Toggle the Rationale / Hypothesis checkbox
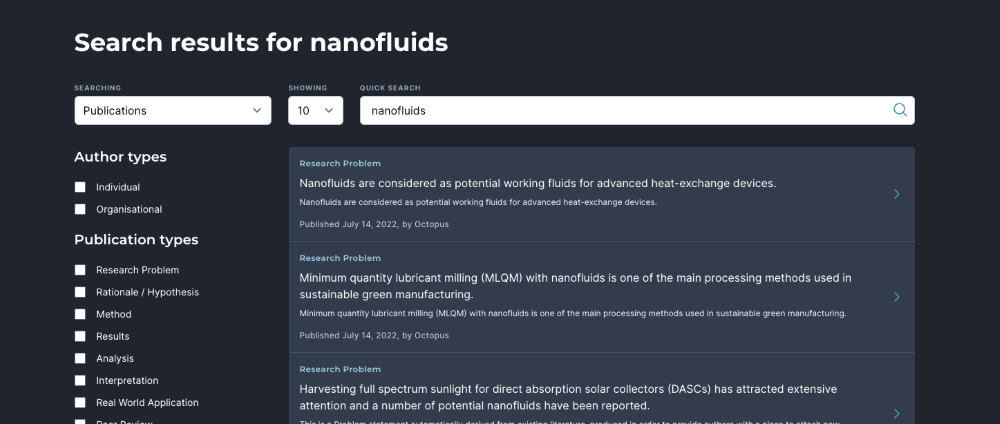1000x424 pixels. [x=80, y=292]
